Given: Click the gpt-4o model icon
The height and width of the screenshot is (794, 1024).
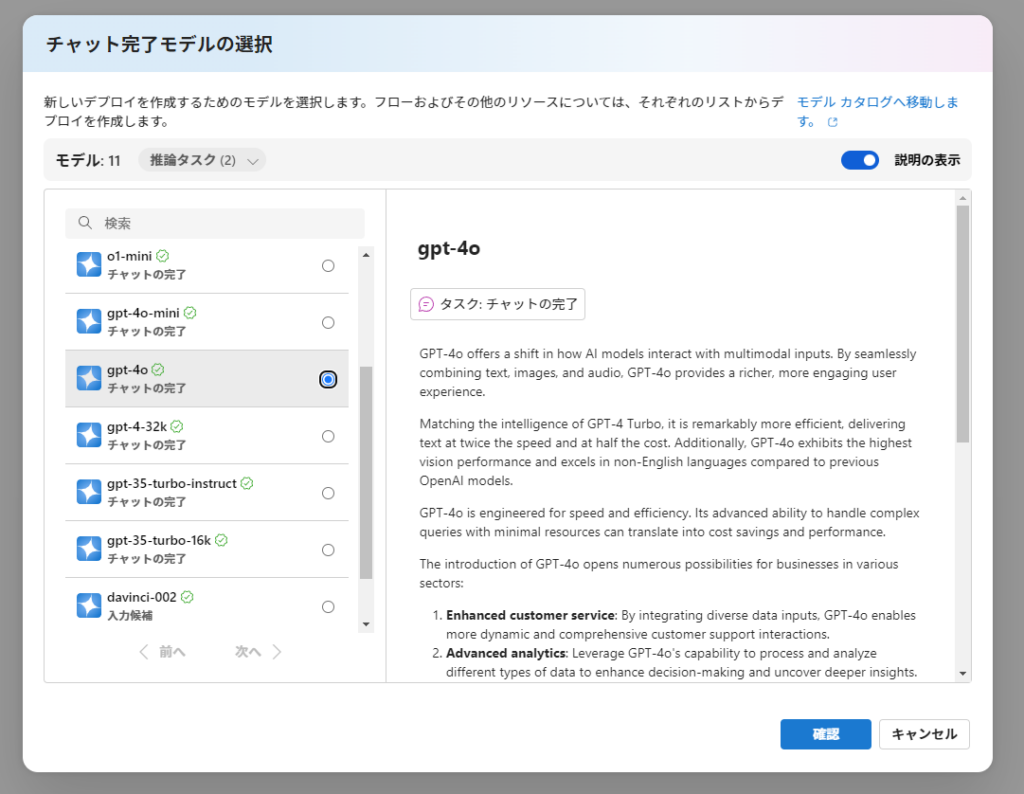Looking at the screenshot, I should click(x=89, y=379).
